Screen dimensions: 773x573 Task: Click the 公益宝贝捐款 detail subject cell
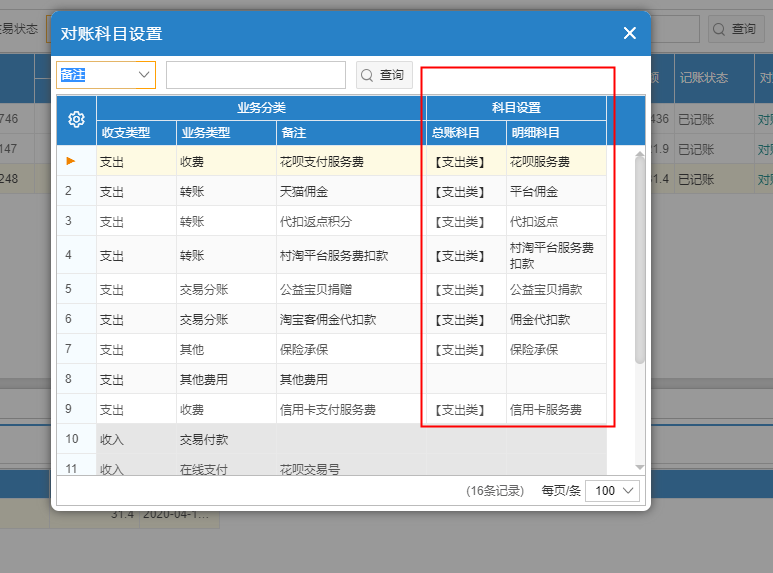click(556, 289)
